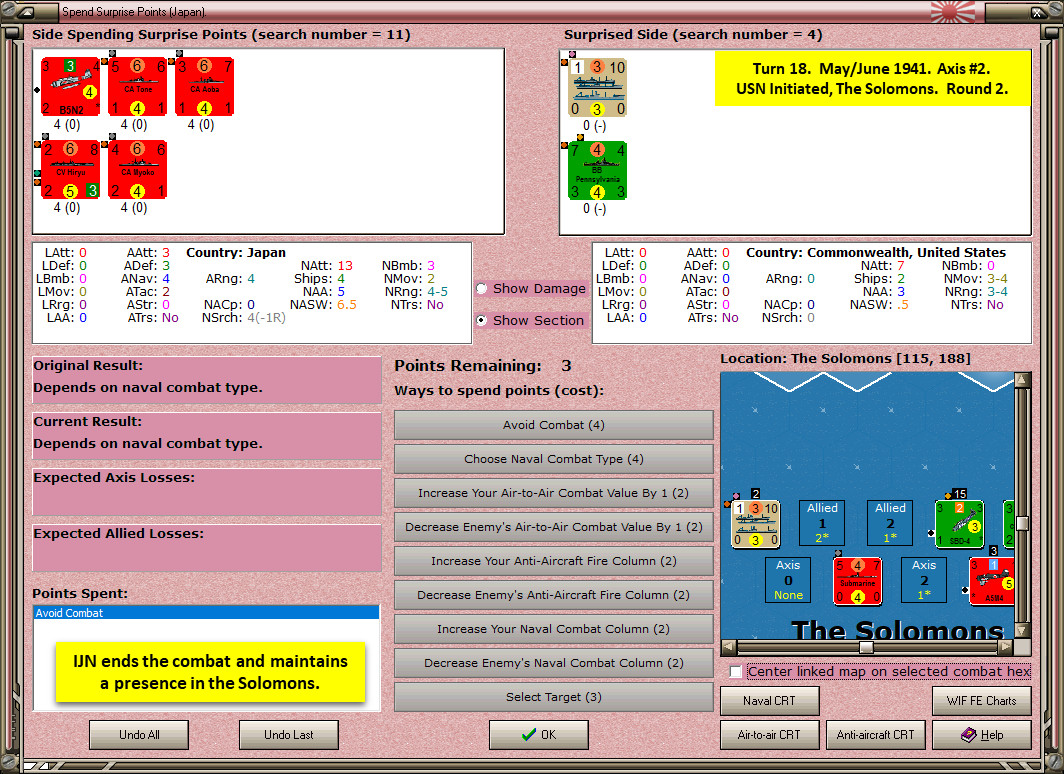Select the Show Damage radio option

[x=482, y=288]
